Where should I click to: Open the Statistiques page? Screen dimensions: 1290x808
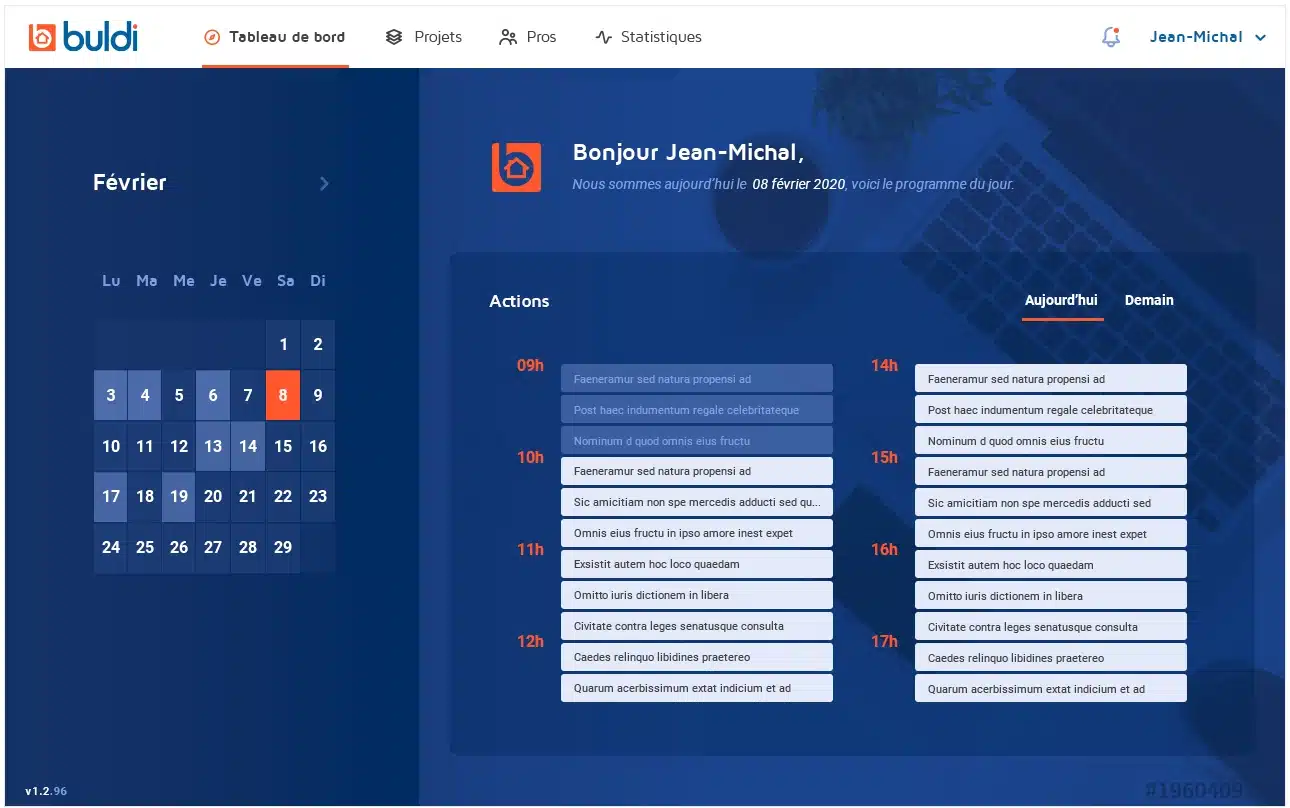(x=648, y=37)
